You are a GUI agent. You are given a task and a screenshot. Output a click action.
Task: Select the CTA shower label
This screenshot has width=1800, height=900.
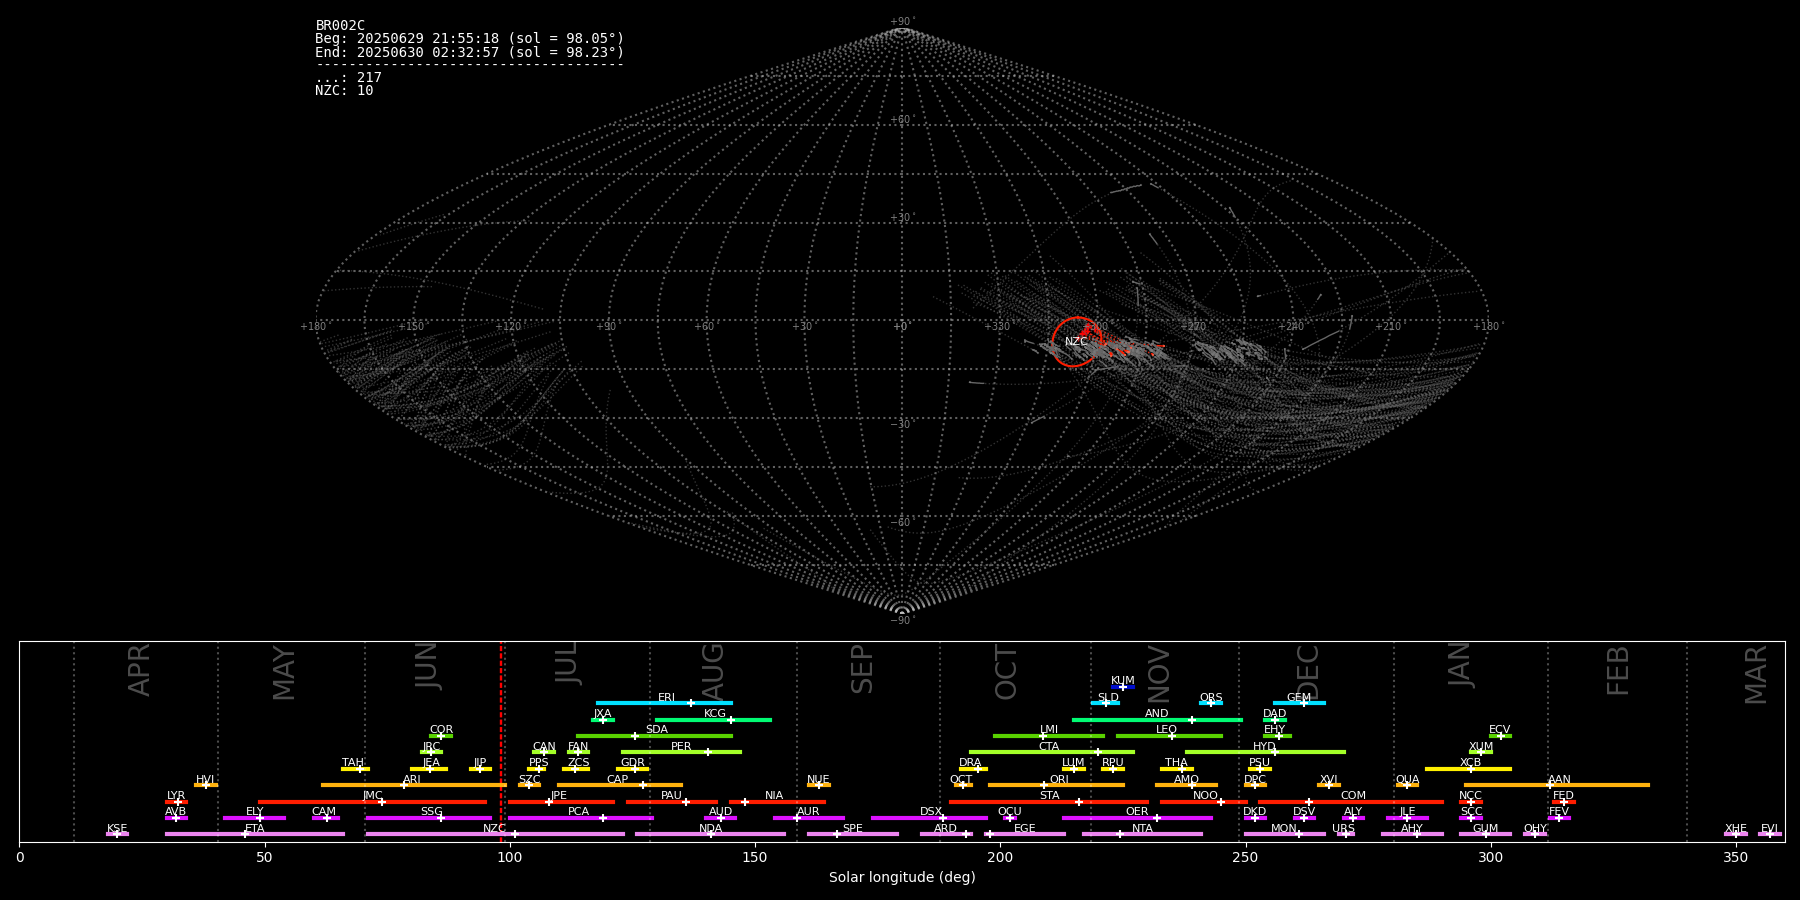1049,747
